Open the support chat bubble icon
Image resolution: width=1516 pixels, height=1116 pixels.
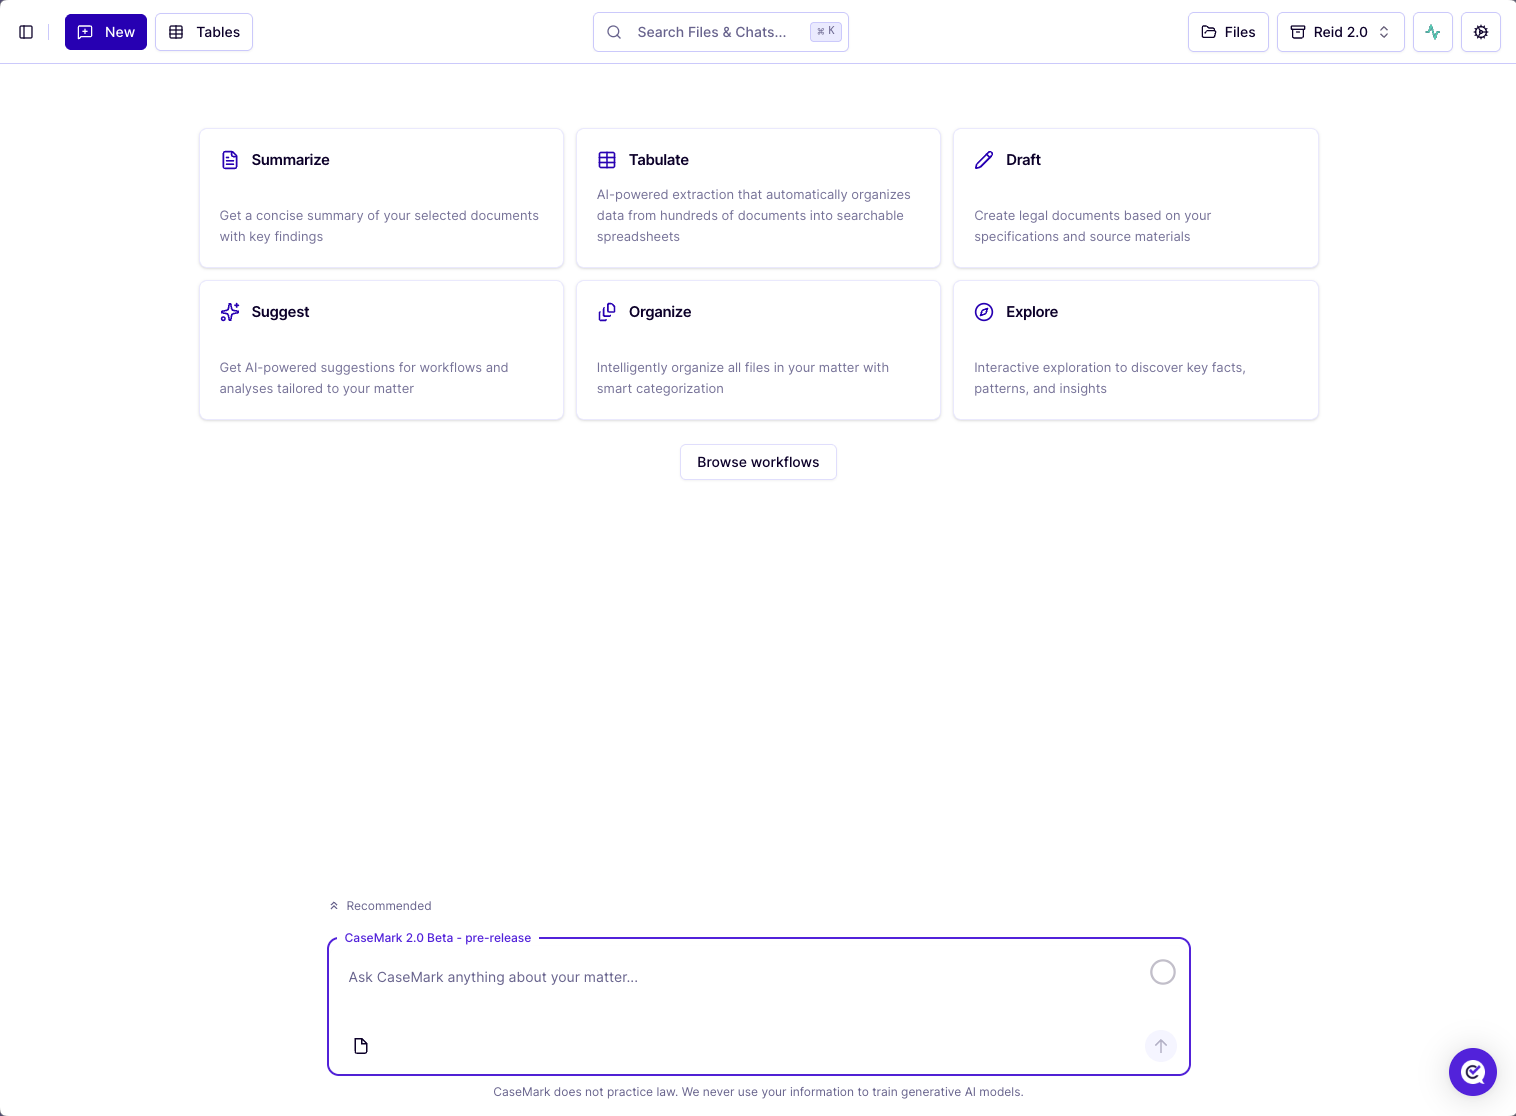[x=1472, y=1072]
